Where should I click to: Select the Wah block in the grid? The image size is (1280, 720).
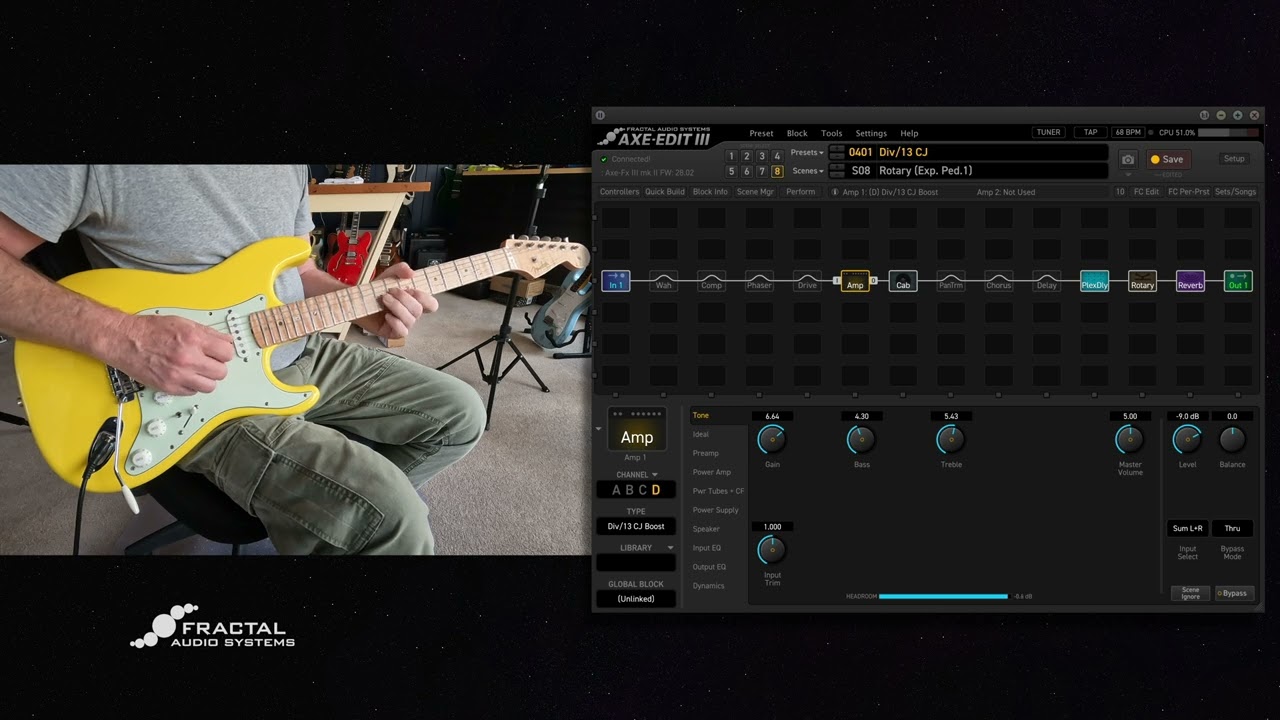[663, 281]
